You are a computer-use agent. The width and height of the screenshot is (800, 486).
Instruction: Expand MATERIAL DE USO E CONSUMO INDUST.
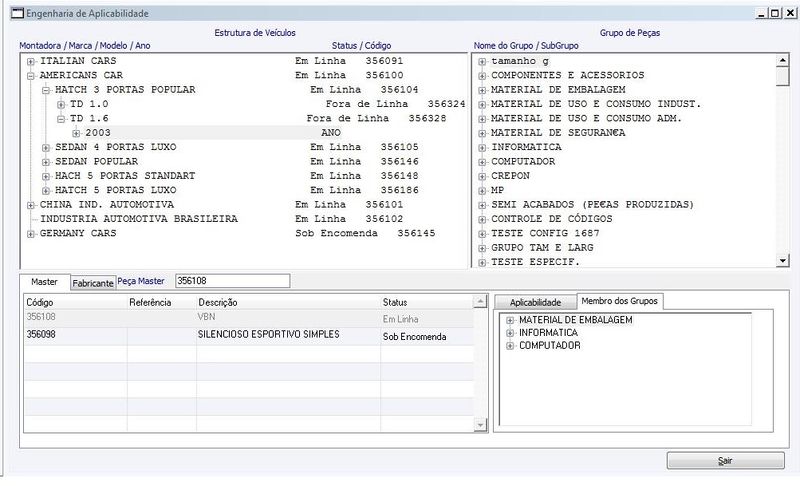482,105
